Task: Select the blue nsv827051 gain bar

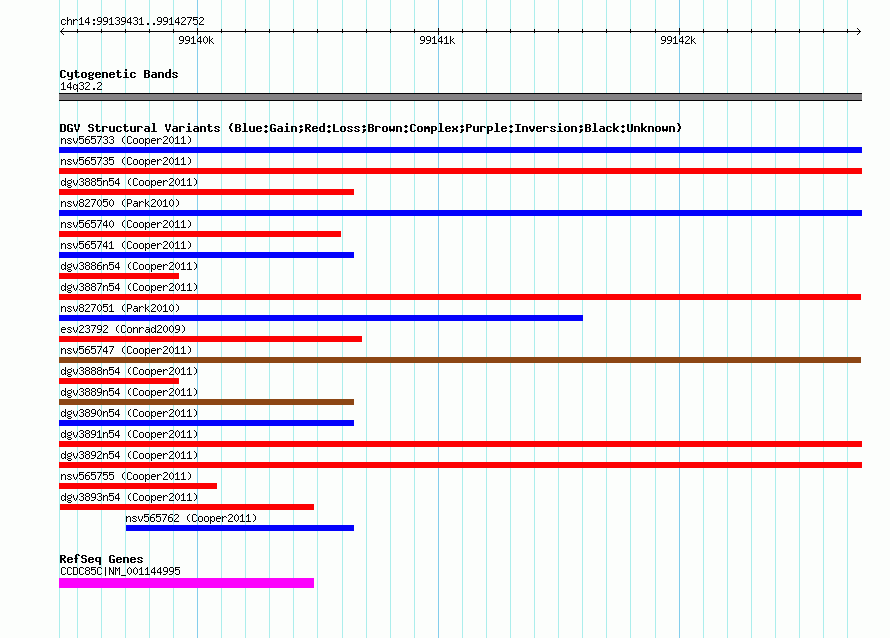Action: pyautogui.click(x=321, y=318)
